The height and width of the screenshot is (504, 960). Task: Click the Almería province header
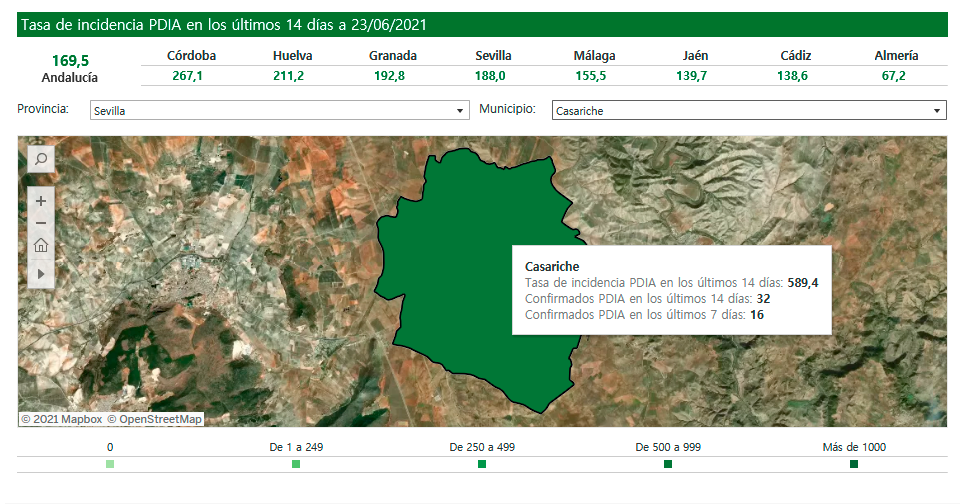click(896, 56)
